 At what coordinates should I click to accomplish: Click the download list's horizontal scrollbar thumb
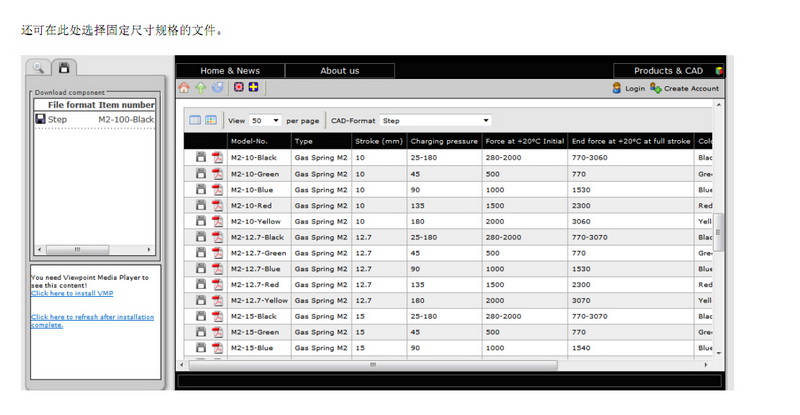tap(78, 250)
